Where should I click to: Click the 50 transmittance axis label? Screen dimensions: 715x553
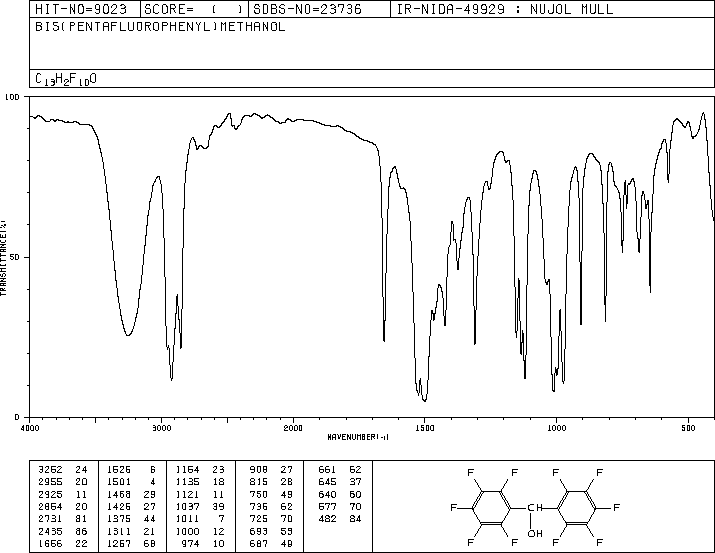(15, 257)
